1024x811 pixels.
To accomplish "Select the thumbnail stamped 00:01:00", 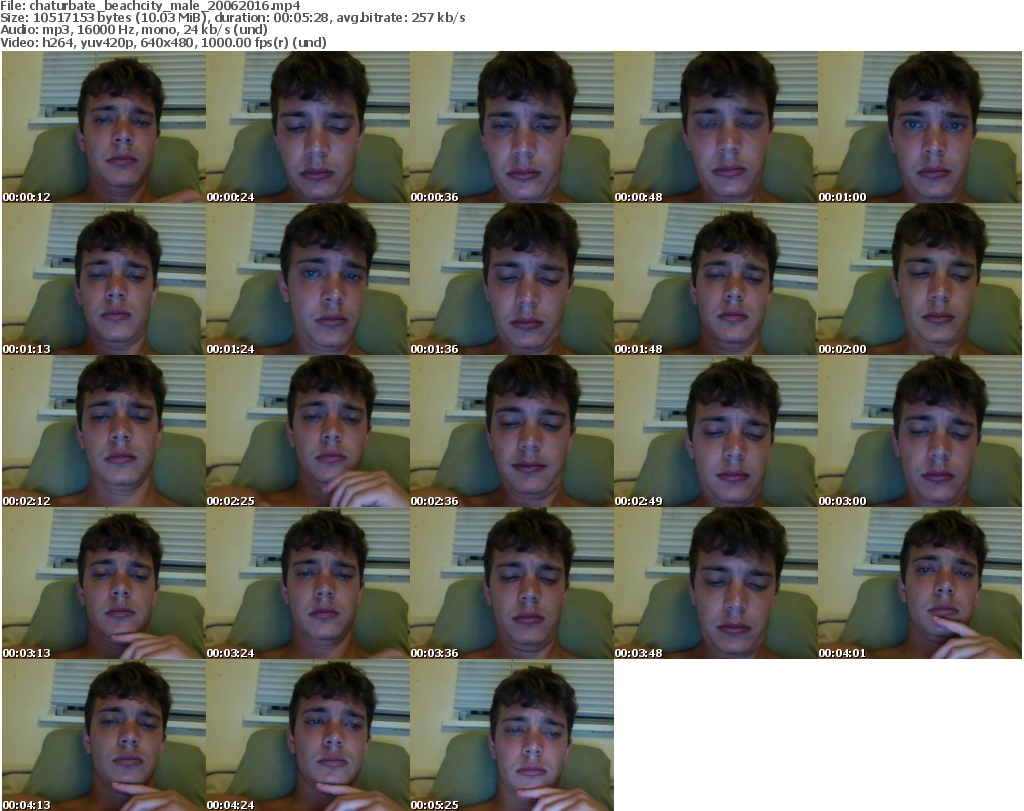I will (x=920, y=127).
